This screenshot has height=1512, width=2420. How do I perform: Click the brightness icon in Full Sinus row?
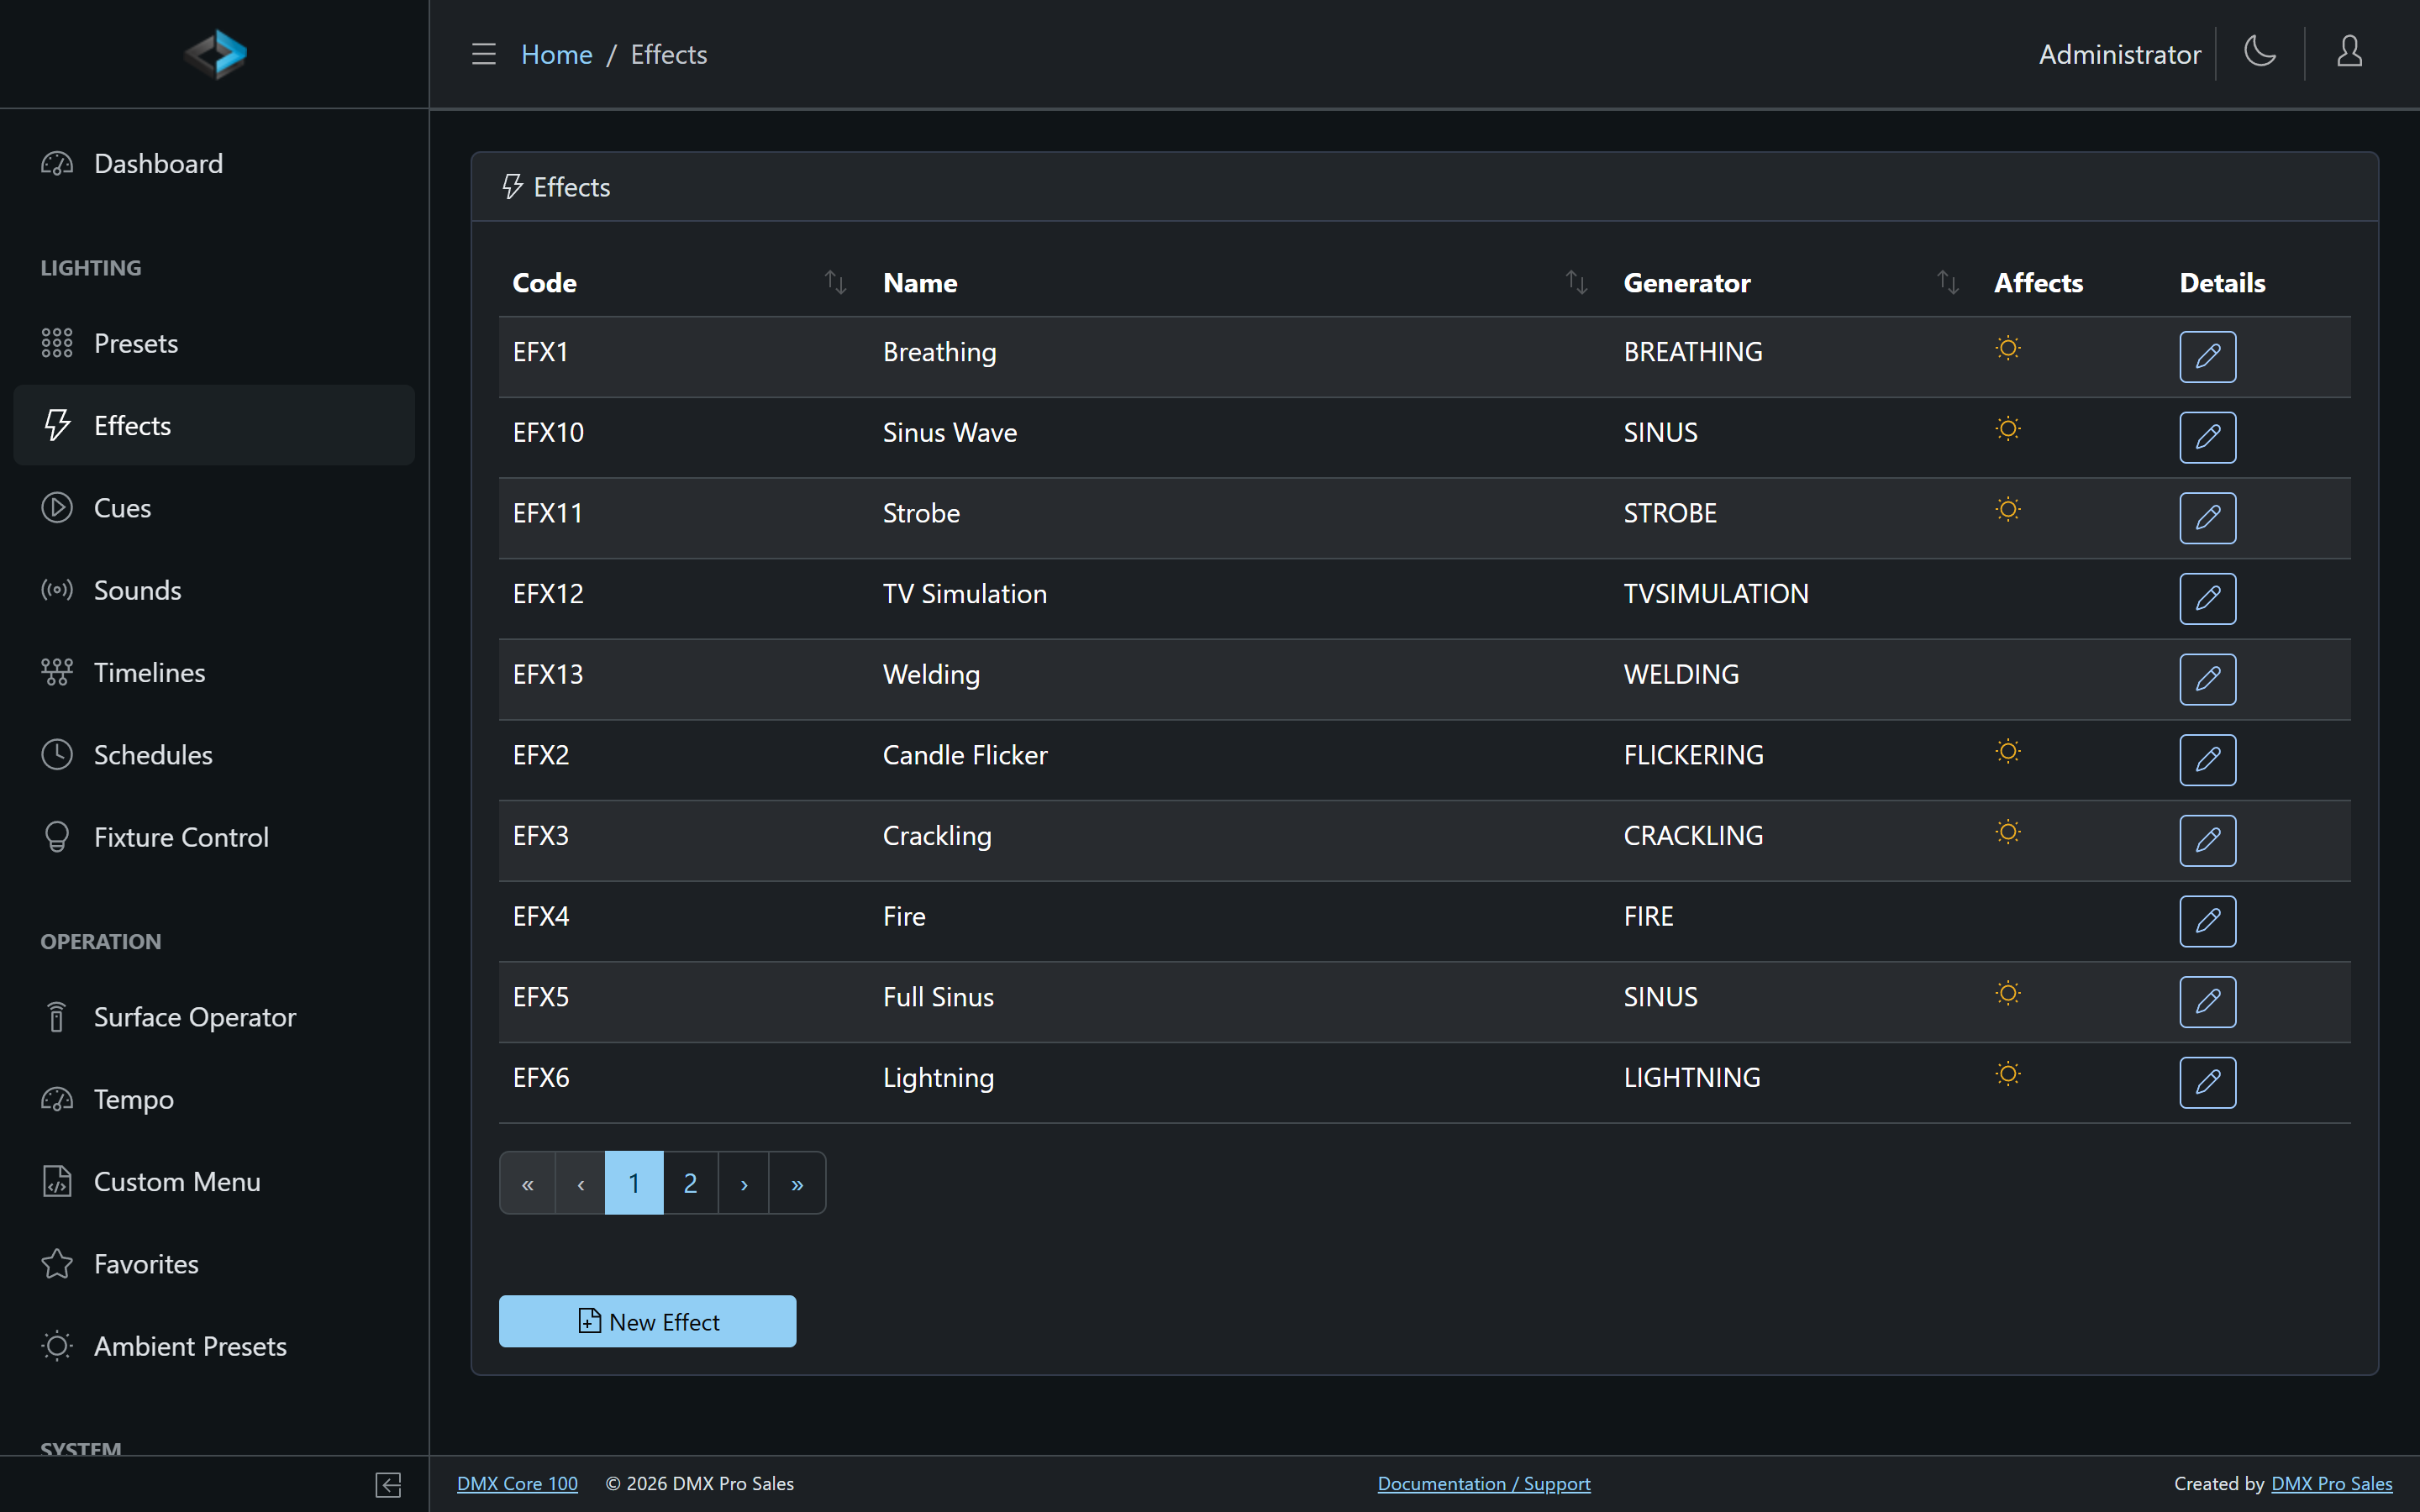[x=2007, y=993]
